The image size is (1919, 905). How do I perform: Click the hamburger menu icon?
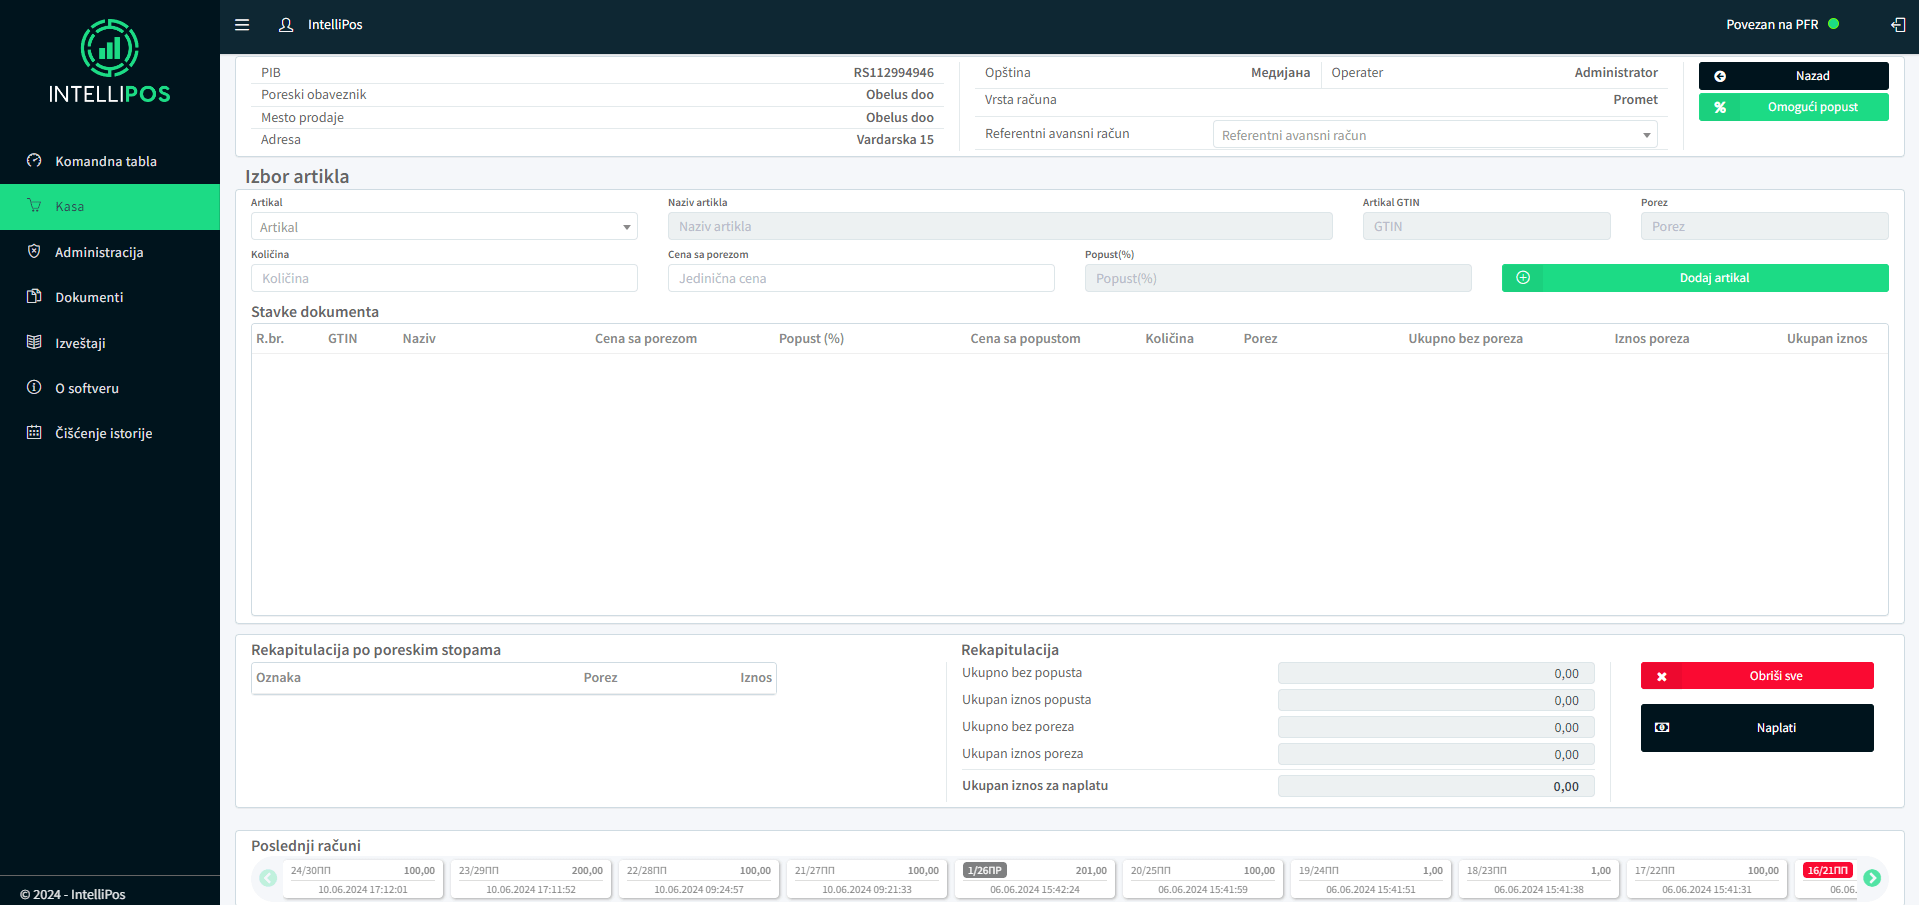242,25
